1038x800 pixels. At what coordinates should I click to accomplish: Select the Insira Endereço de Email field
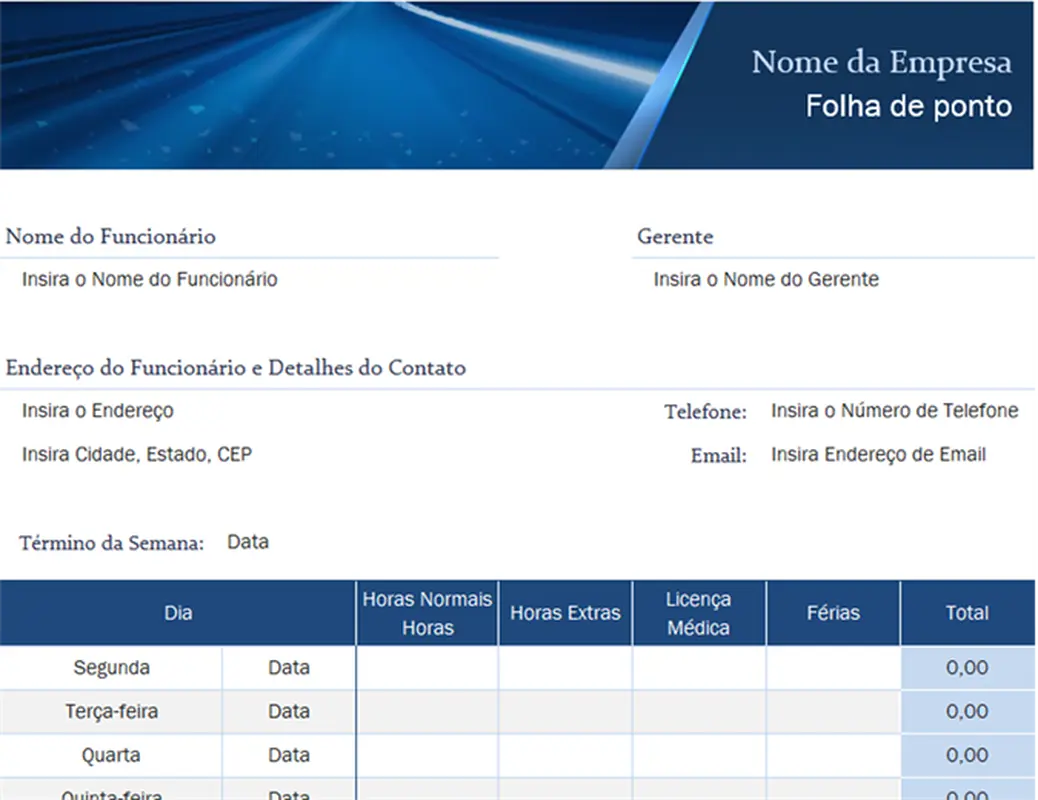click(877, 454)
